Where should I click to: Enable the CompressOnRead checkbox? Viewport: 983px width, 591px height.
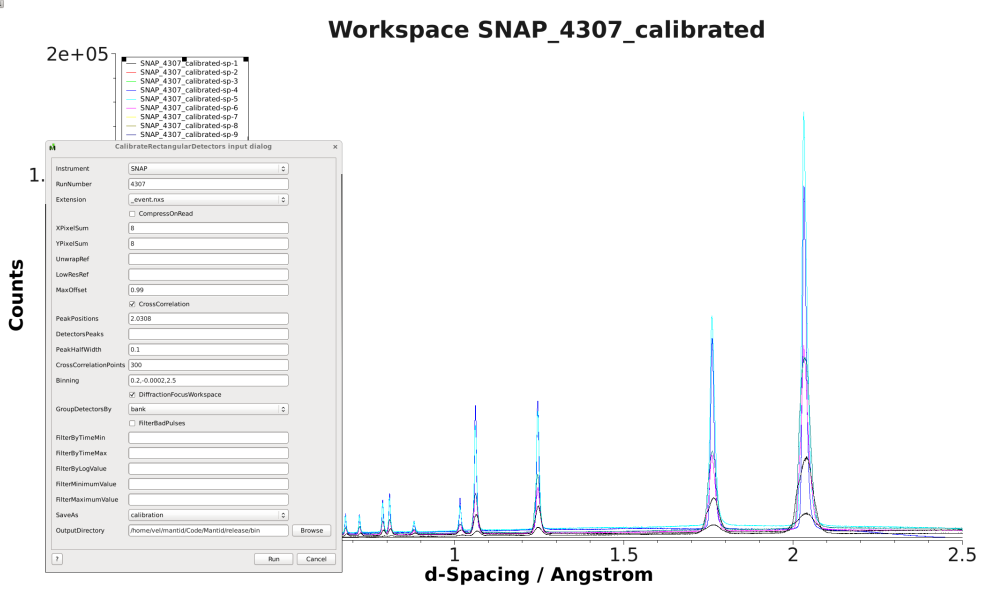[133, 213]
